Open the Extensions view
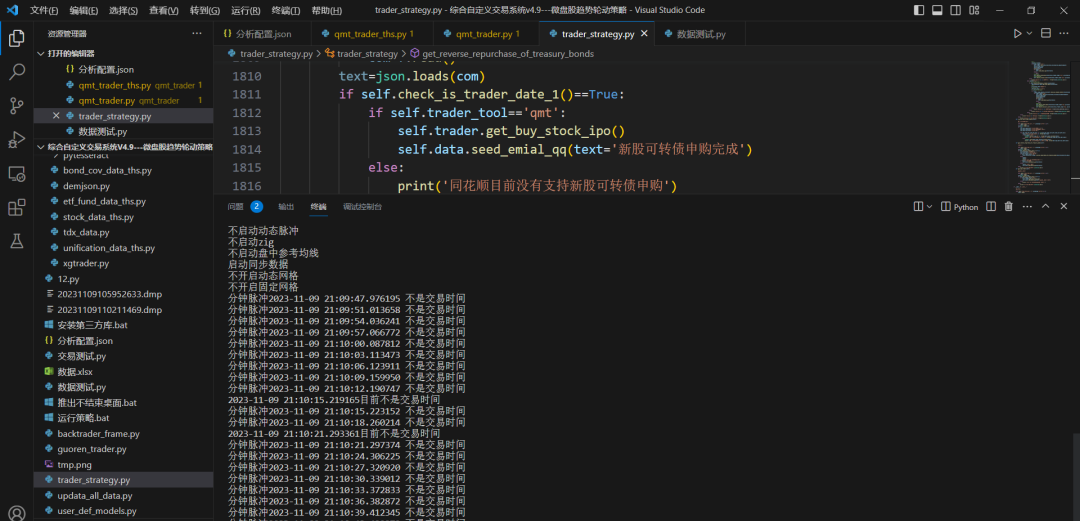The width and height of the screenshot is (1080, 521). 17,207
